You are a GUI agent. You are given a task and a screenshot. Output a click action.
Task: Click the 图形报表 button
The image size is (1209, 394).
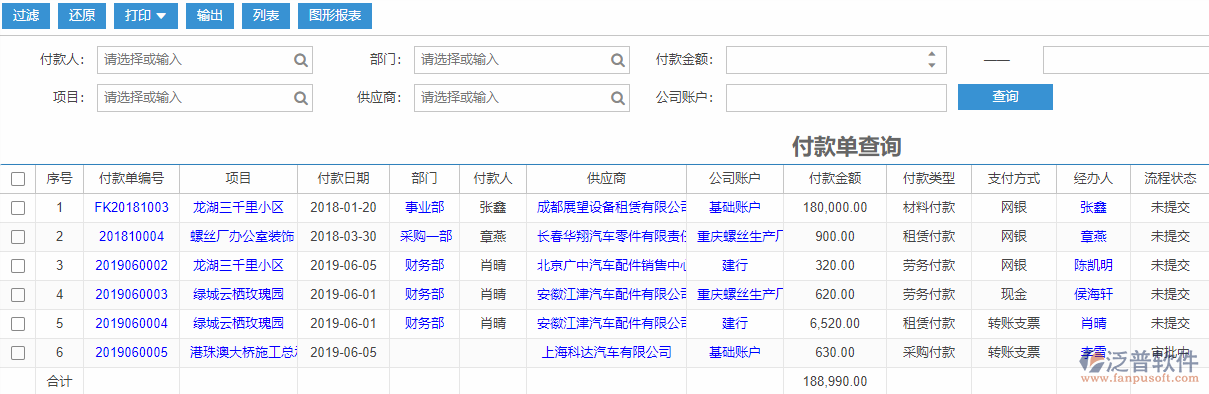click(335, 16)
